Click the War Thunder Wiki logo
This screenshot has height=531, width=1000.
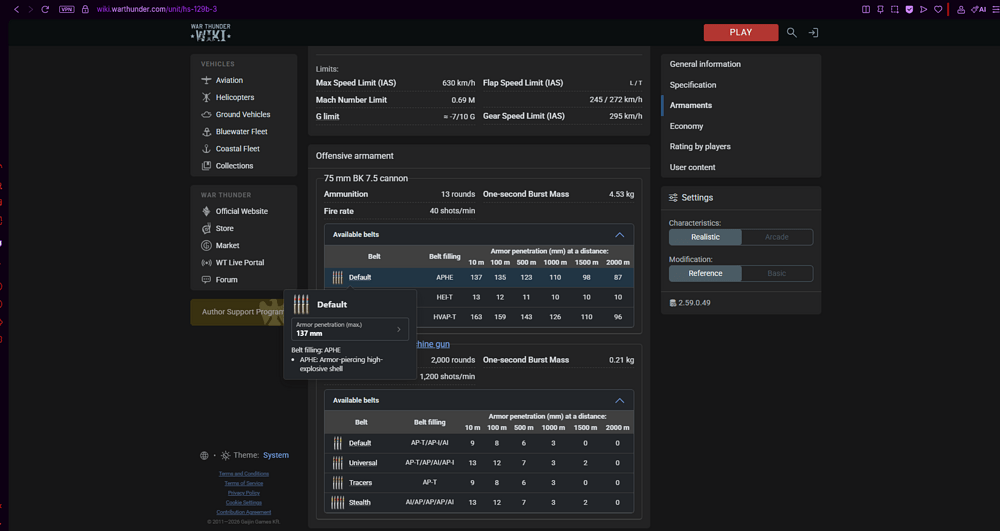pos(210,33)
